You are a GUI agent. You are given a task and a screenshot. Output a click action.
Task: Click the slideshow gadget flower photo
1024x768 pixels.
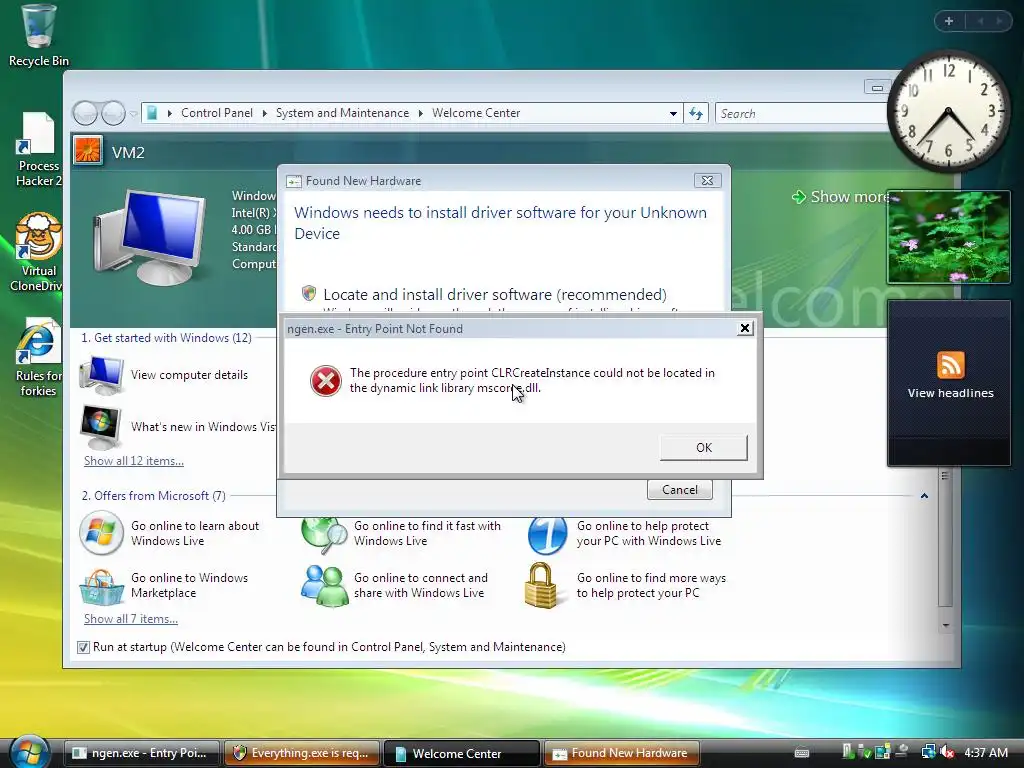(x=948, y=237)
